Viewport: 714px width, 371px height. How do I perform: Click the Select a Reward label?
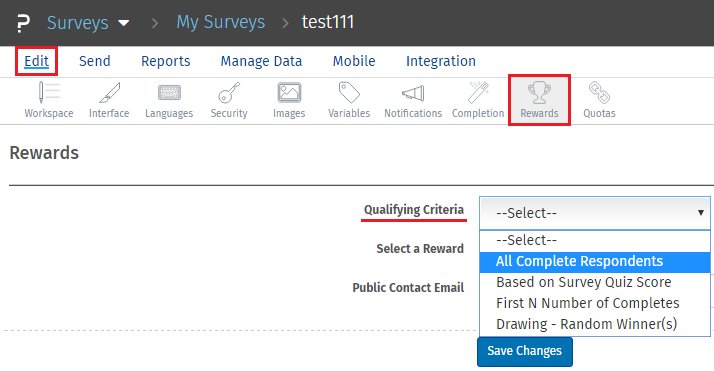click(x=420, y=249)
